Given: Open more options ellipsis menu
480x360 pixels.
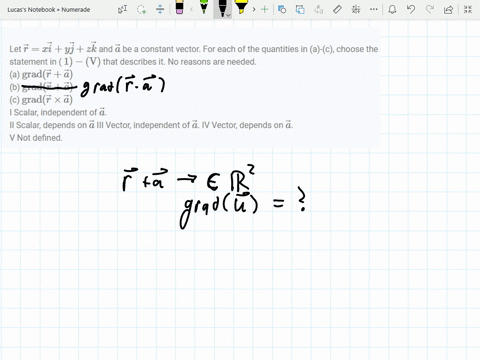Looking at the screenshot, I should (374, 9).
